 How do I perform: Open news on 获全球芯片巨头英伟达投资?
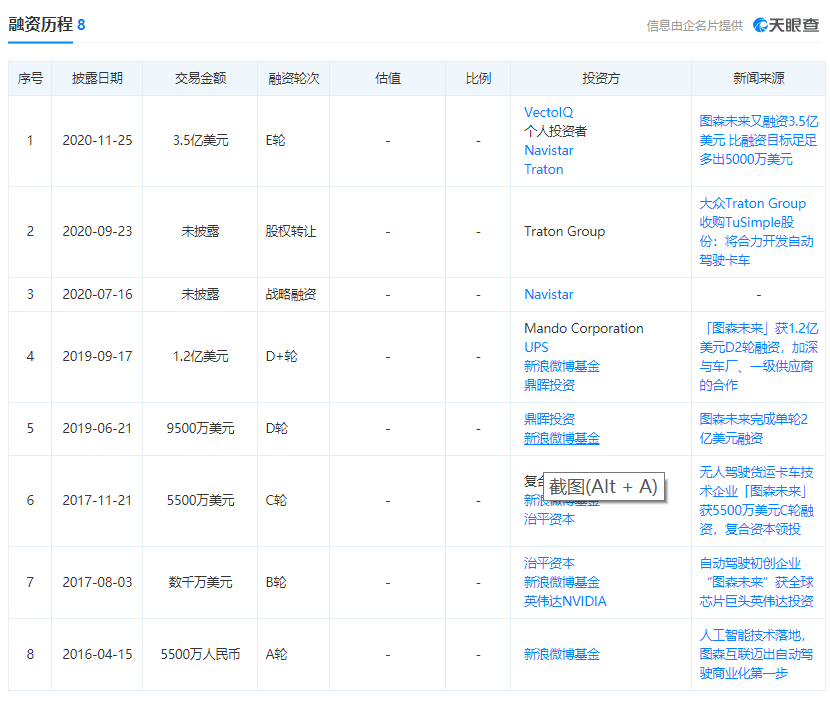tap(756, 582)
